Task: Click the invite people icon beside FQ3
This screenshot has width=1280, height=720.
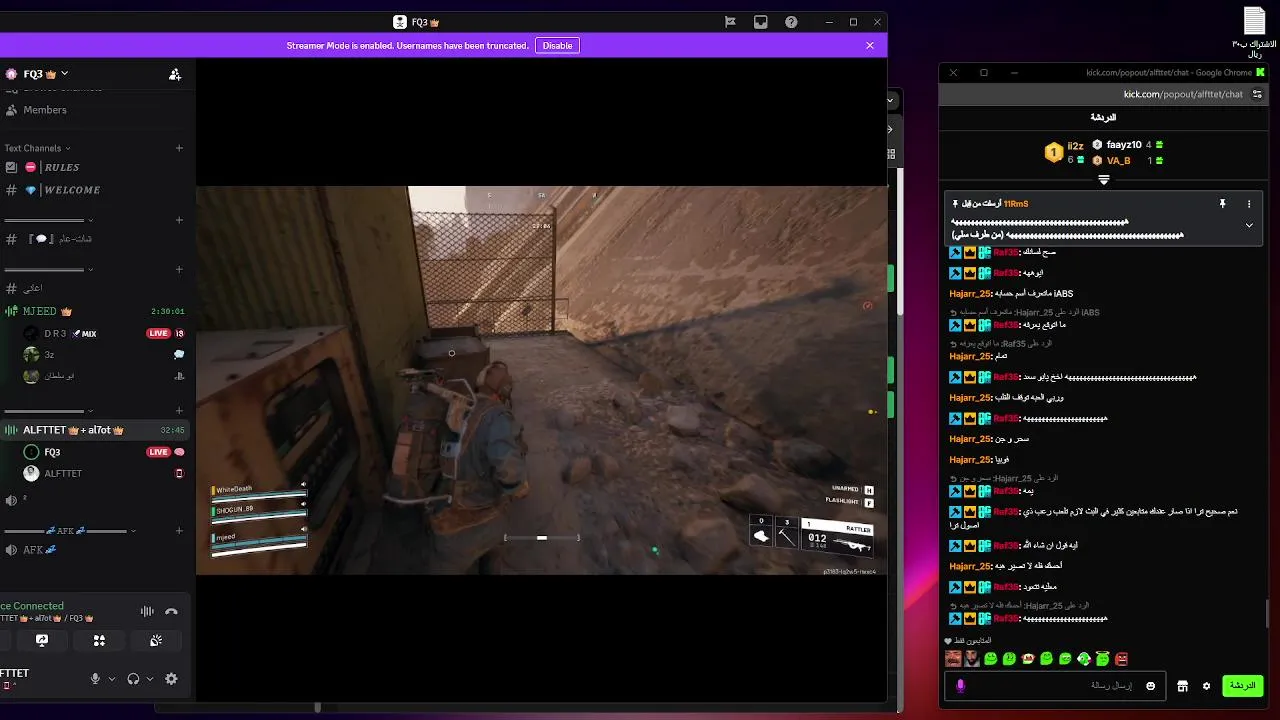Action: pos(175,74)
